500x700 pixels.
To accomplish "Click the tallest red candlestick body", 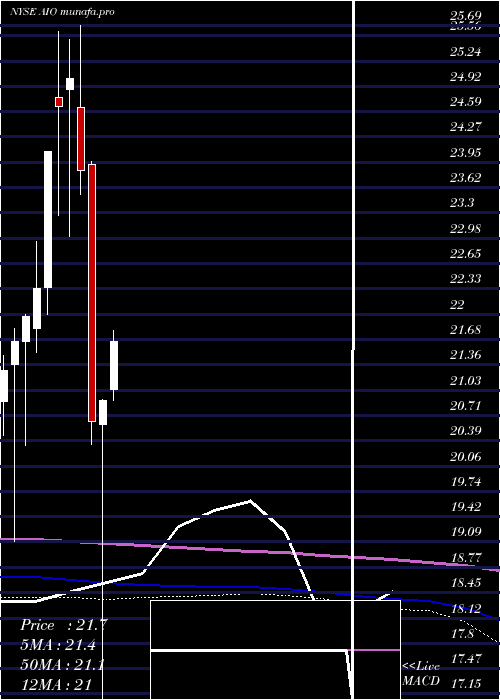I will pyautogui.click(x=92, y=293).
